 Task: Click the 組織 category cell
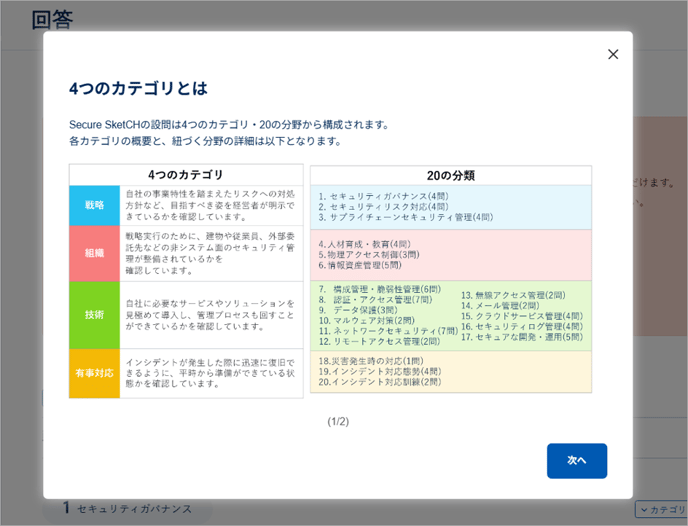click(x=94, y=253)
